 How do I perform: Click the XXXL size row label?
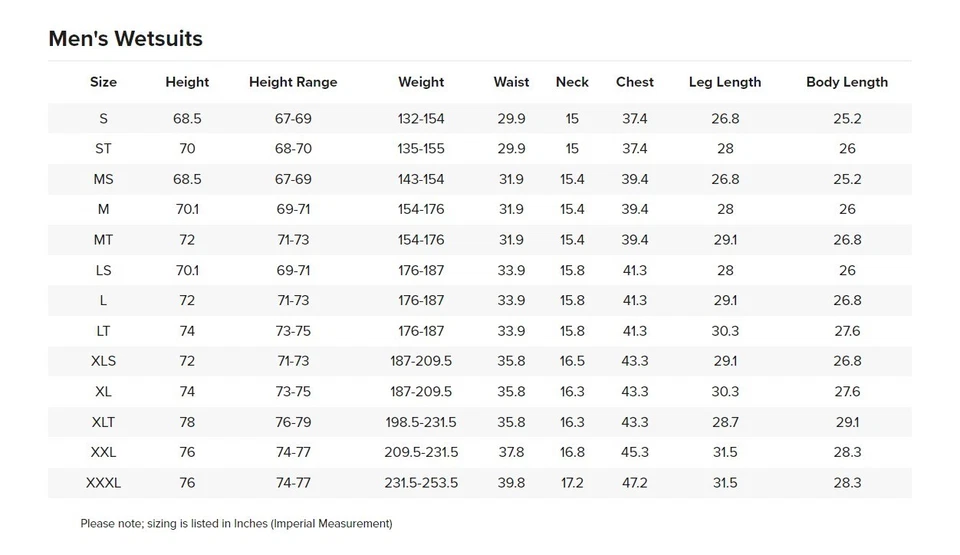point(103,483)
